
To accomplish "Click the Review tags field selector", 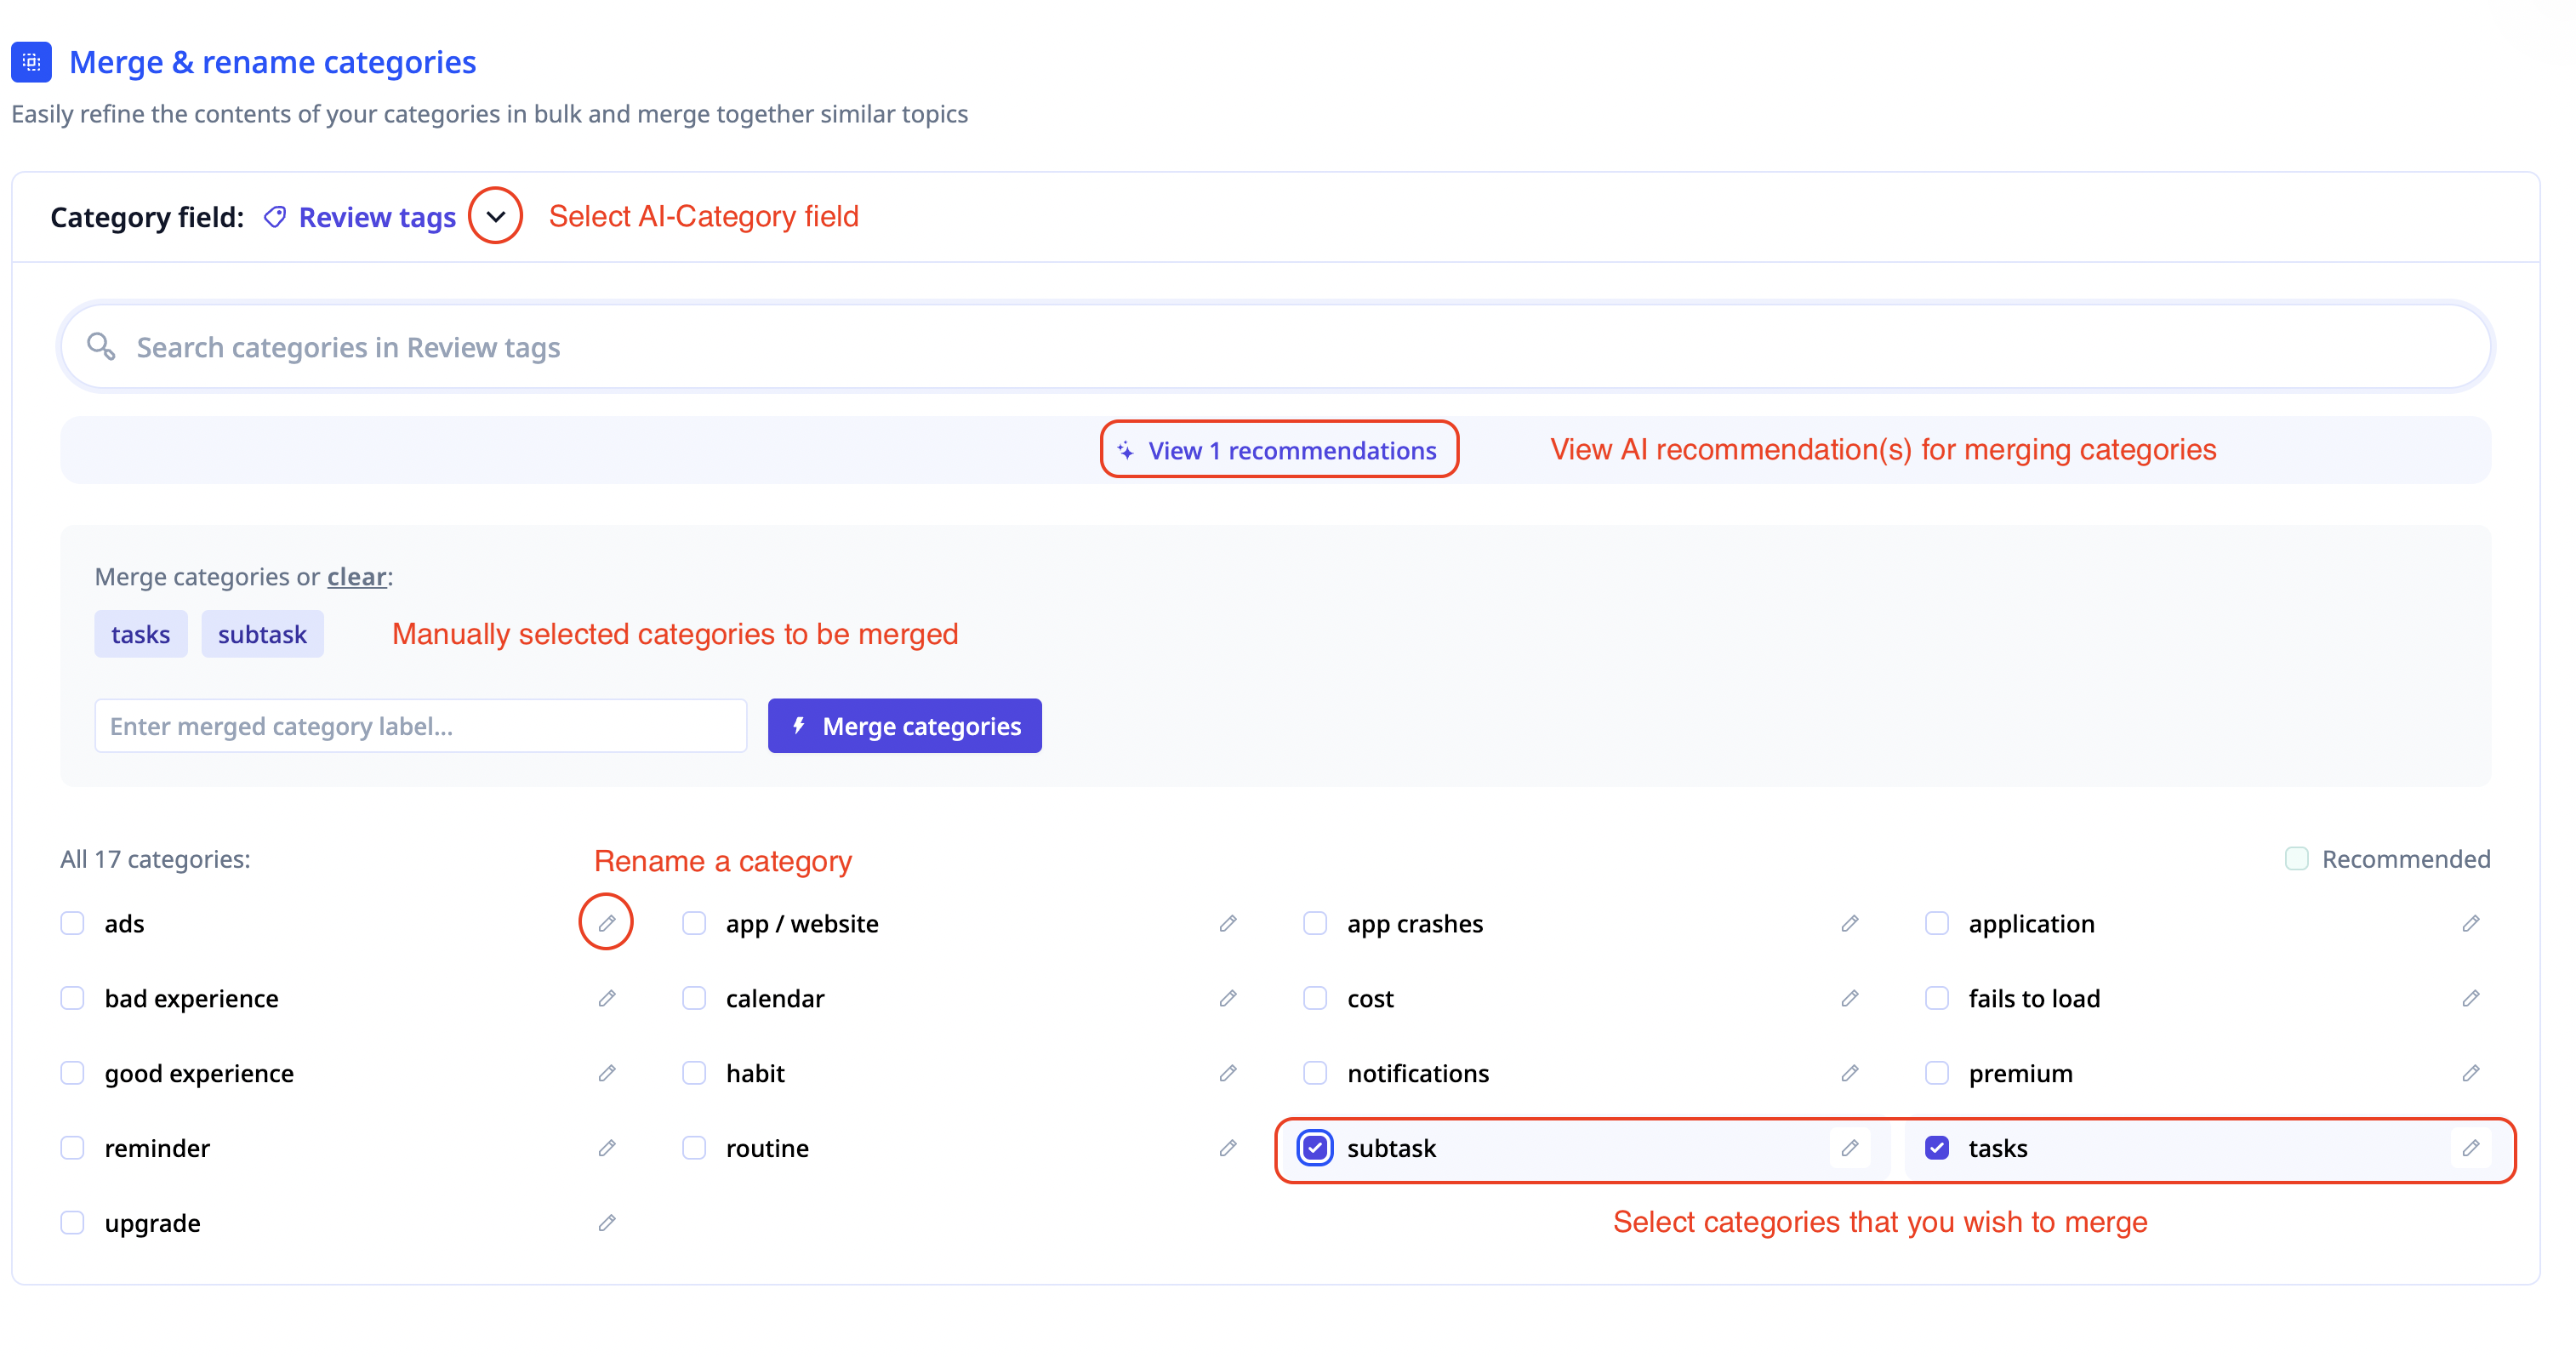I will pyautogui.click(x=376, y=217).
